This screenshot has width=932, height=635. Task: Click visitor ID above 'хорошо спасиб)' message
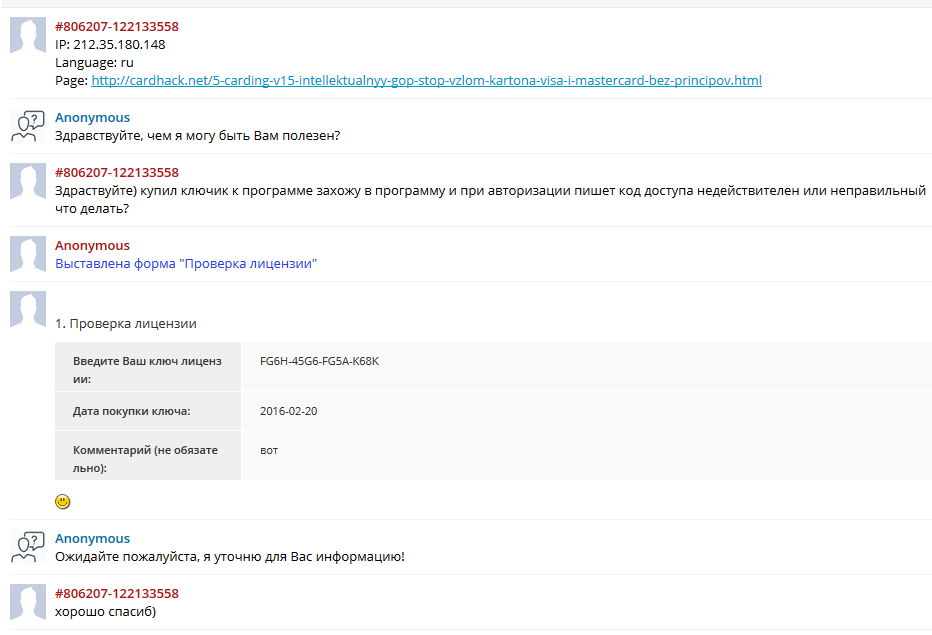tap(116, 593)
